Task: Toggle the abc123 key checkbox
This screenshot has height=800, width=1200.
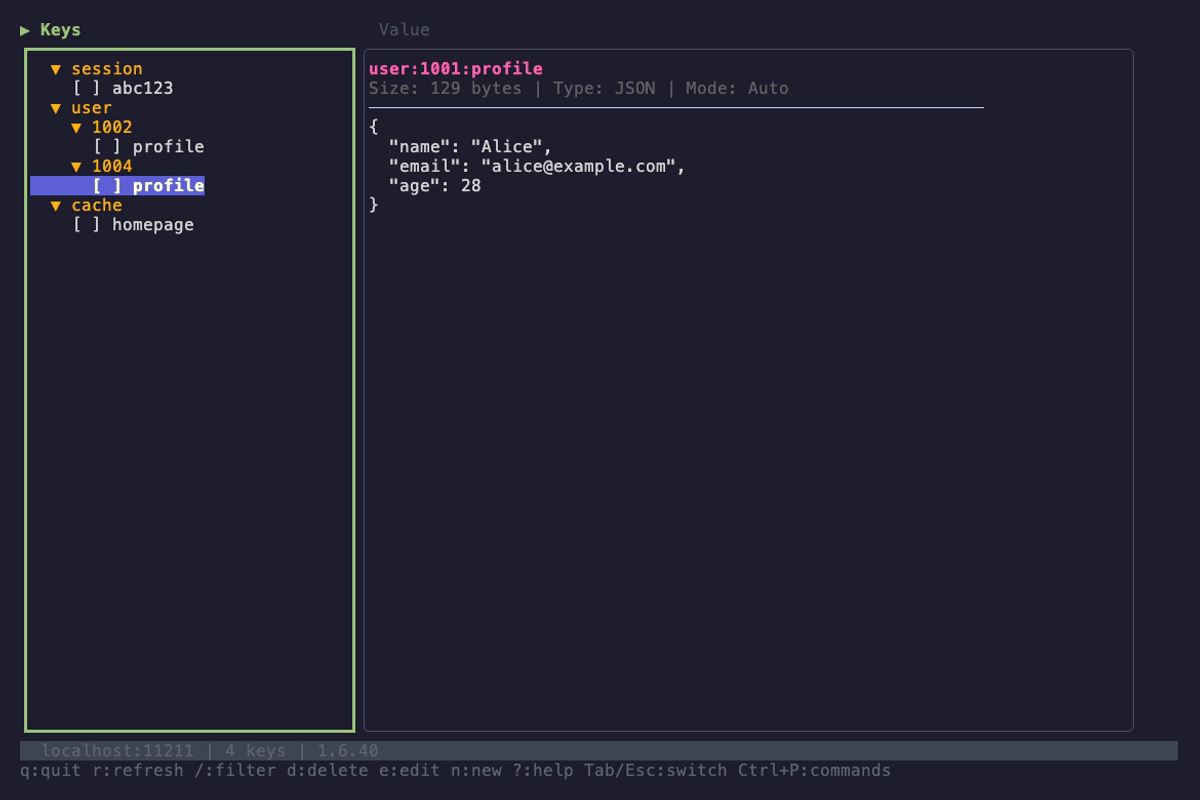Action: [86, 88]
